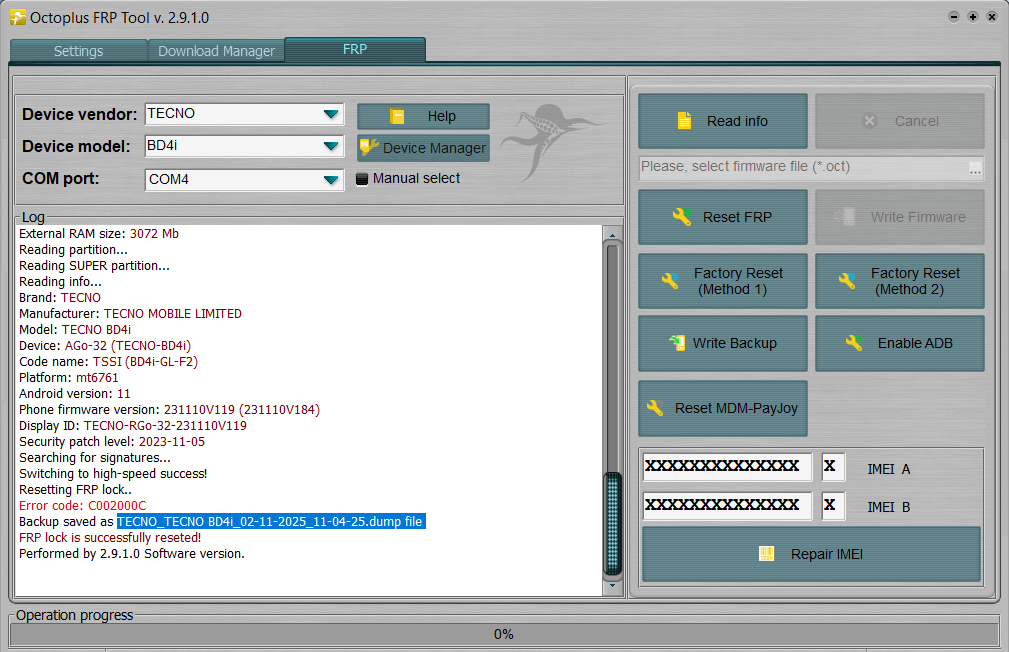Open the Download Manager tab
Image resolution: width=1009 pixels, height=652 pixels.
point(216,51)
